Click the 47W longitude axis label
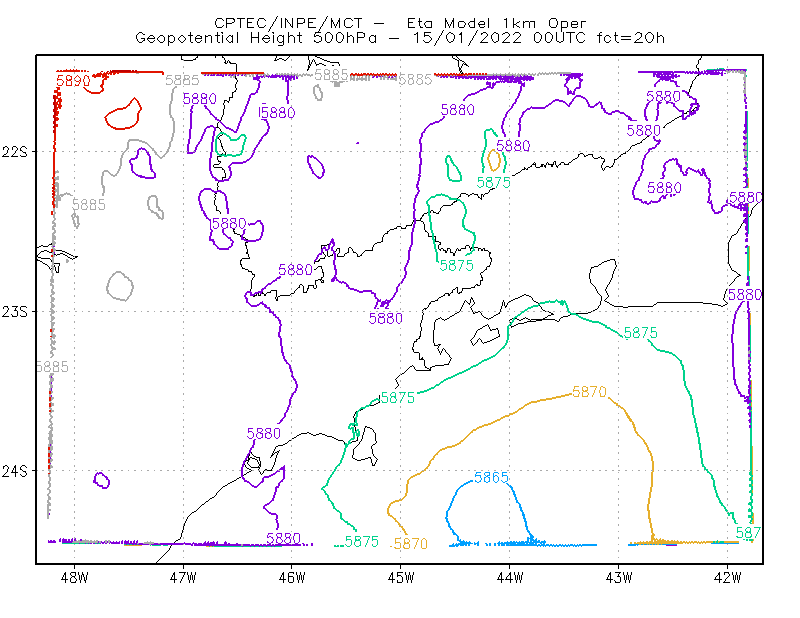 click(x=183, y=578)
